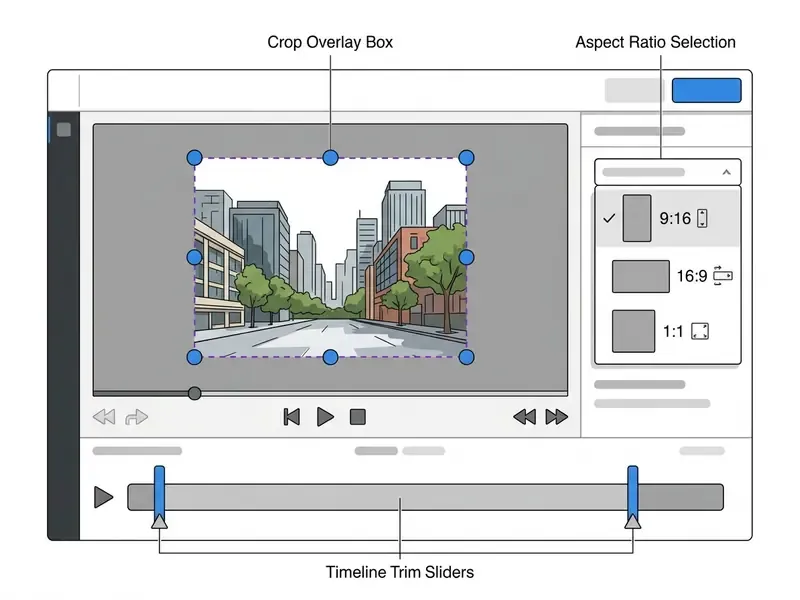Click the skip-to-start playback icon
The image size is (800, 600).
tap(292, 417)
